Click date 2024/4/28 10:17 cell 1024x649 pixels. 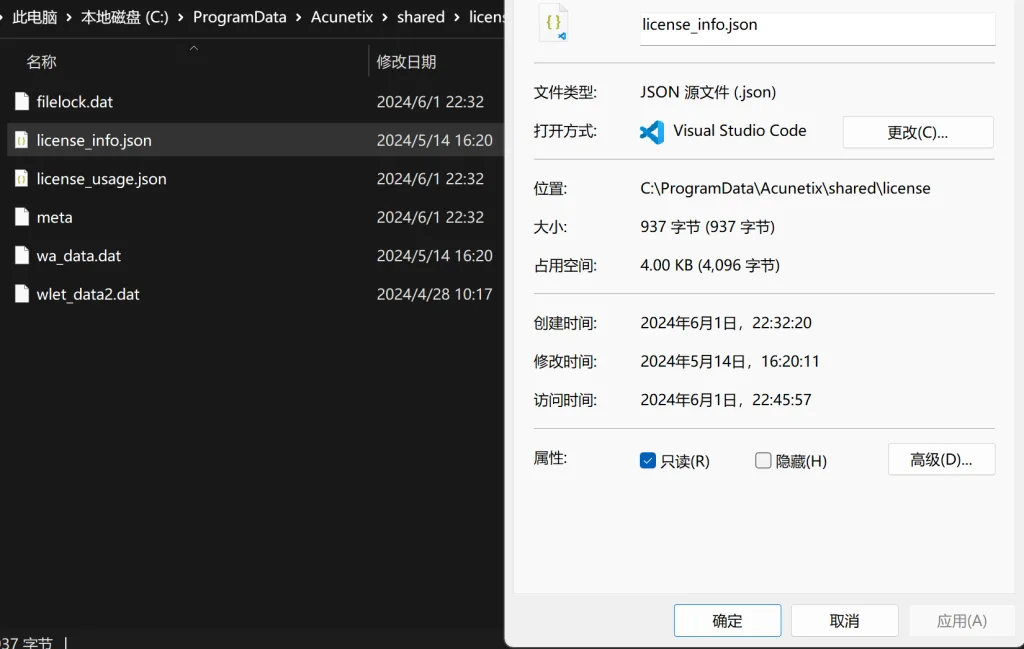coord(434,294)
